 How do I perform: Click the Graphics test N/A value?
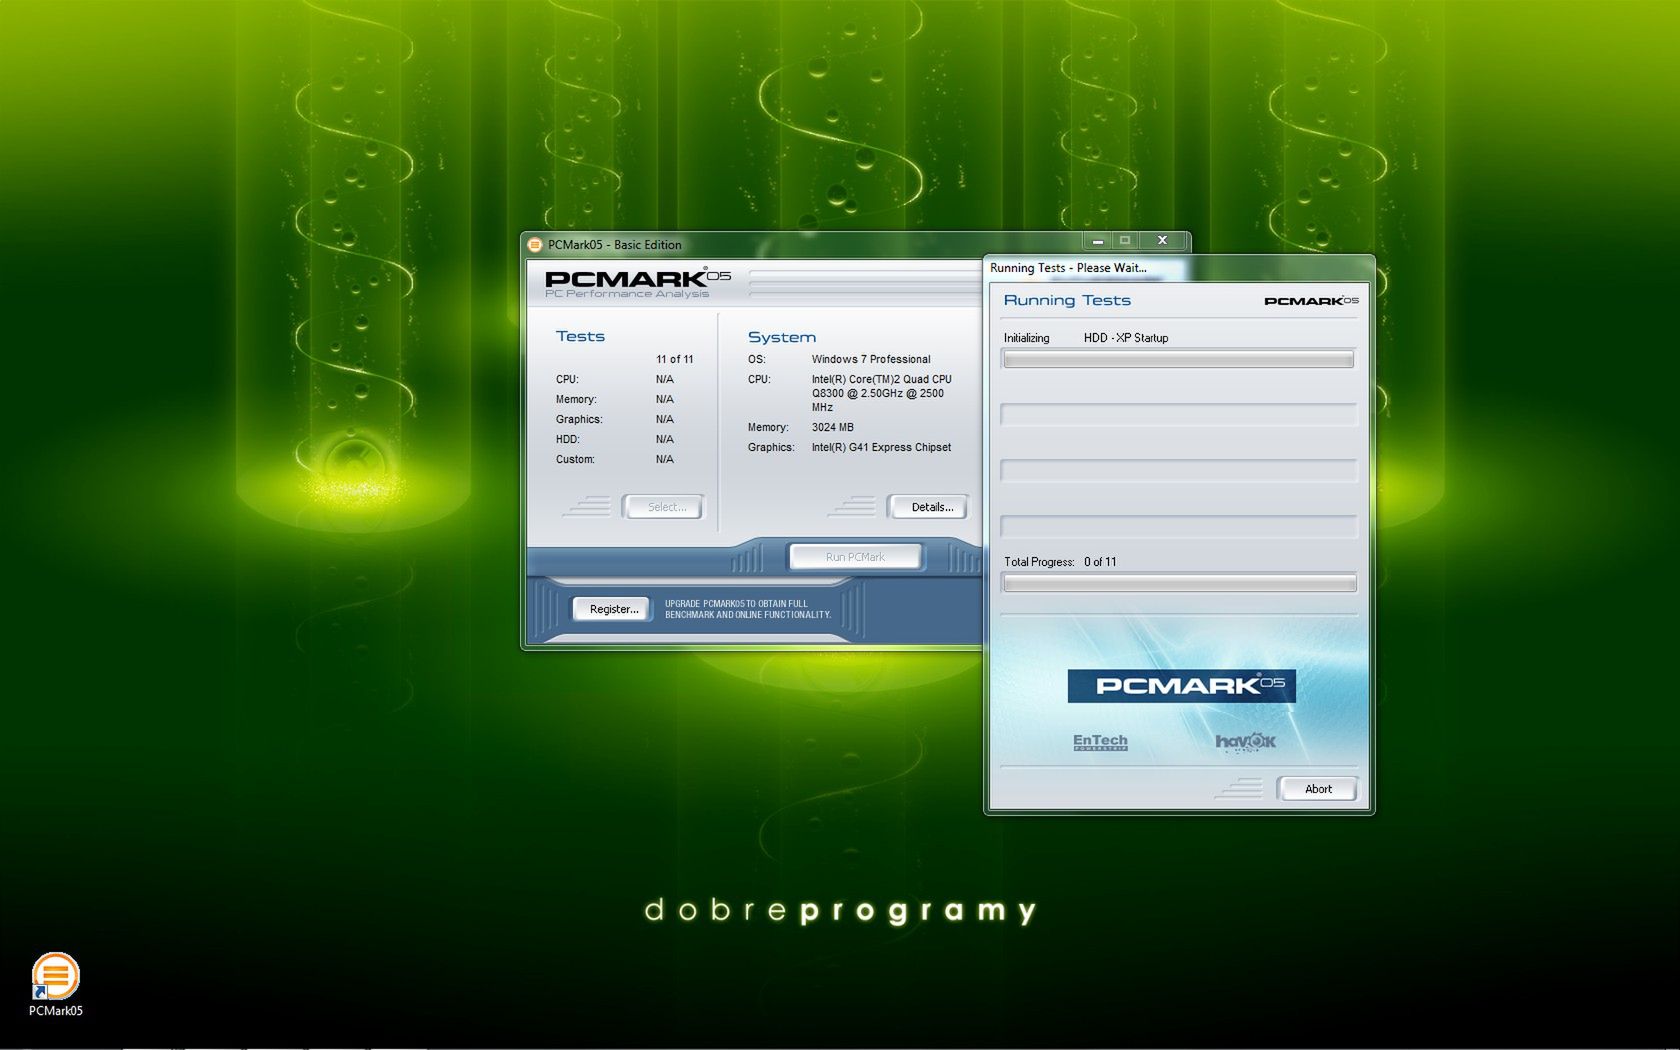tap(664, 419)
